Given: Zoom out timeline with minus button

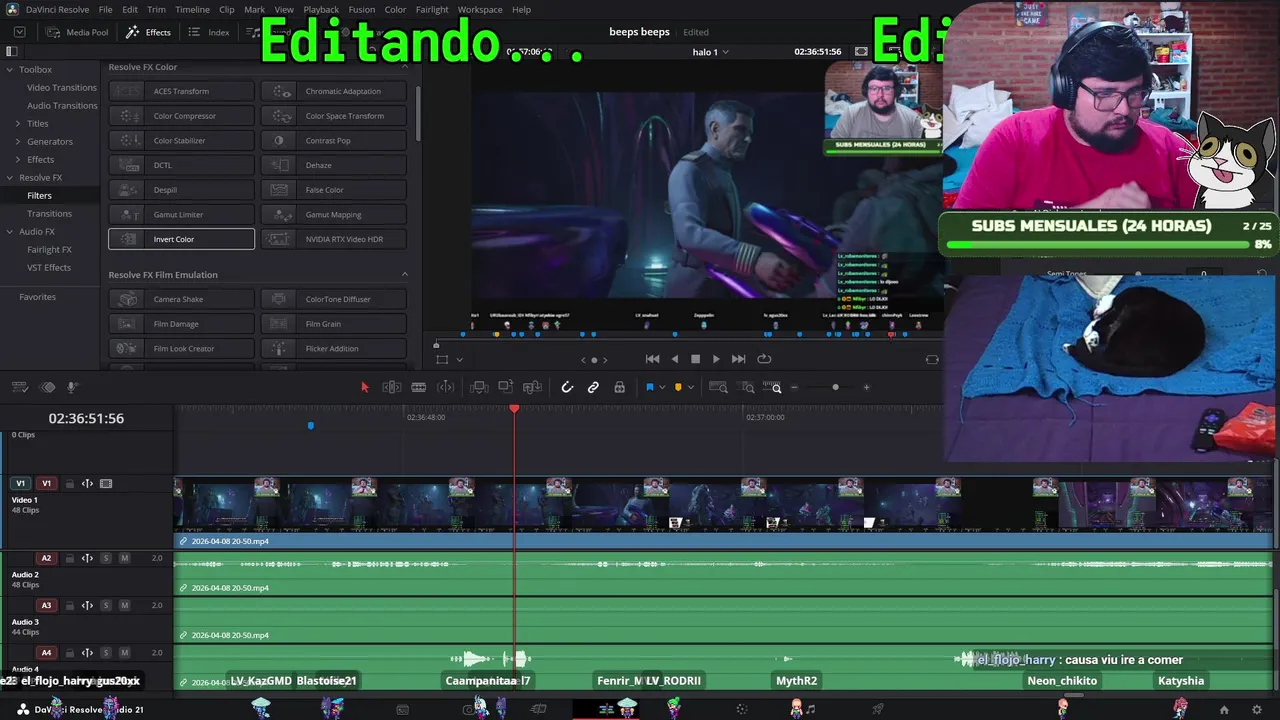Looking at the screenshot, I should click(x=795, y=387).
